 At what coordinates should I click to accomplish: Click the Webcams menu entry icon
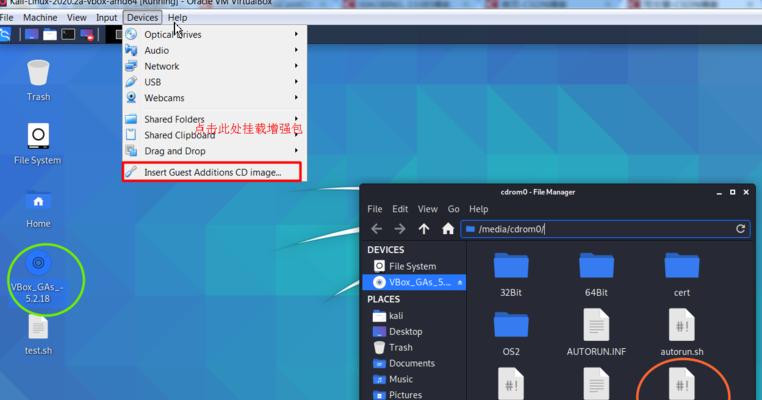tap(131, 97)
